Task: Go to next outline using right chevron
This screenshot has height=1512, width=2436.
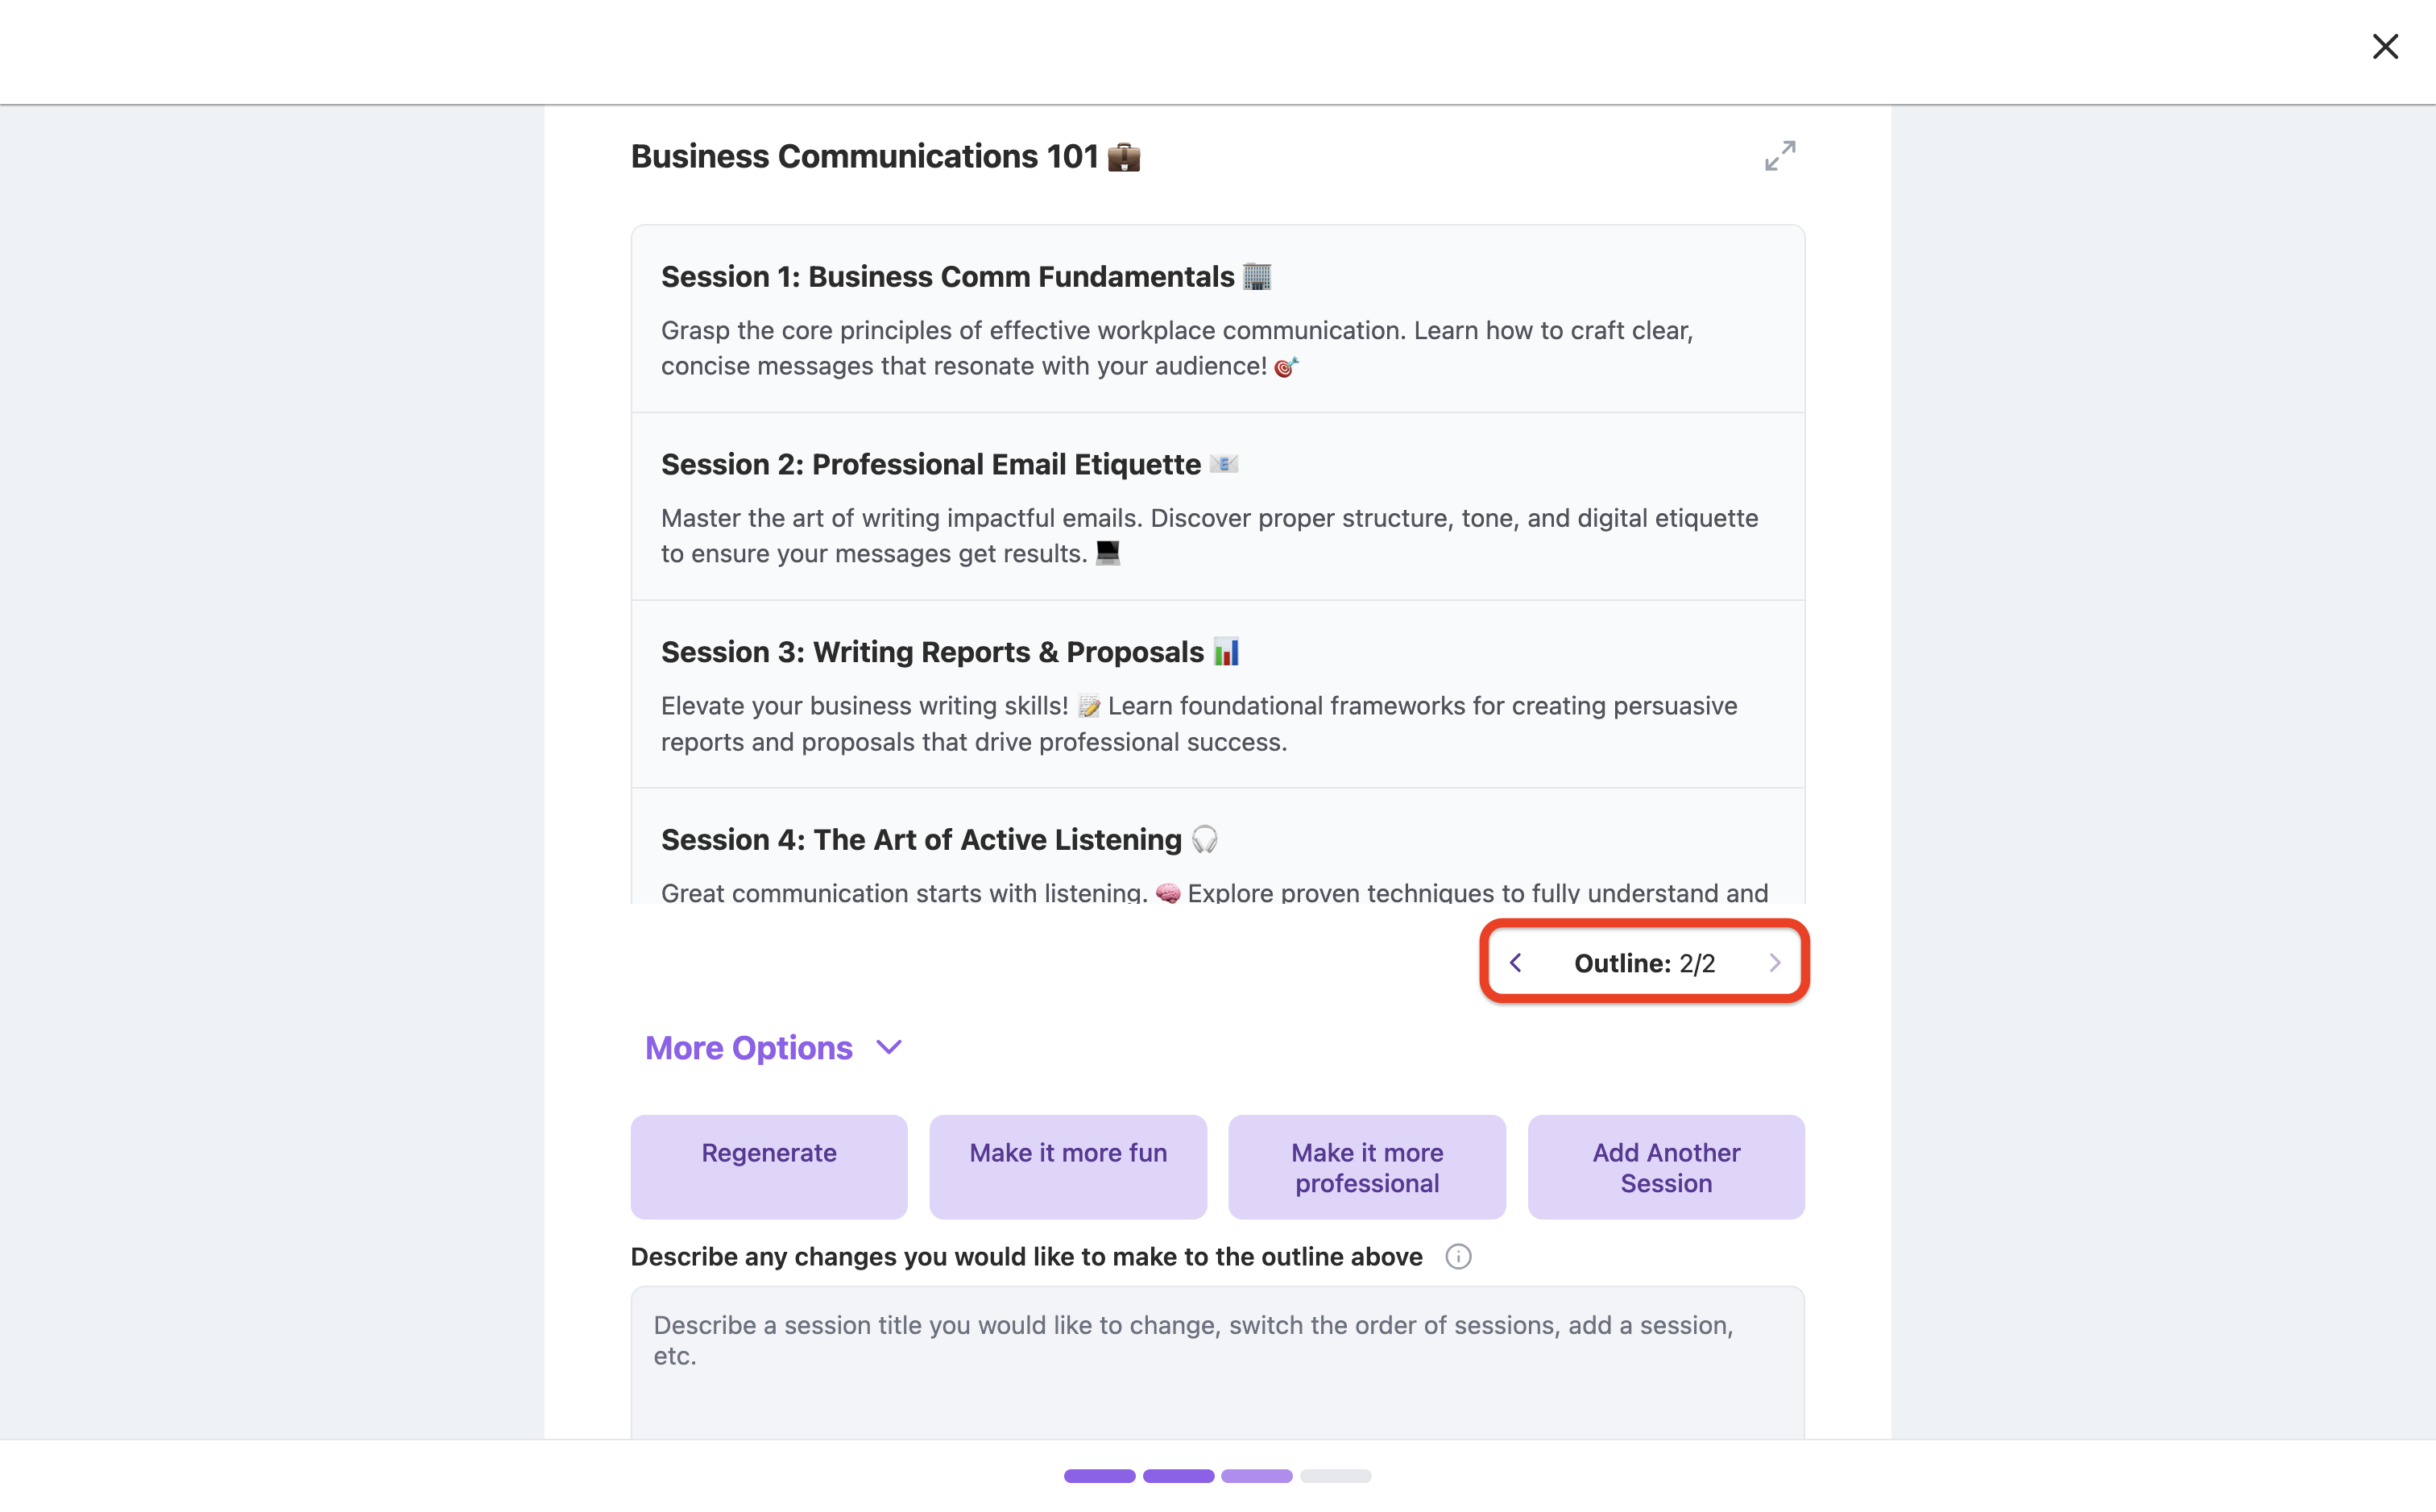Action: 1774,962
